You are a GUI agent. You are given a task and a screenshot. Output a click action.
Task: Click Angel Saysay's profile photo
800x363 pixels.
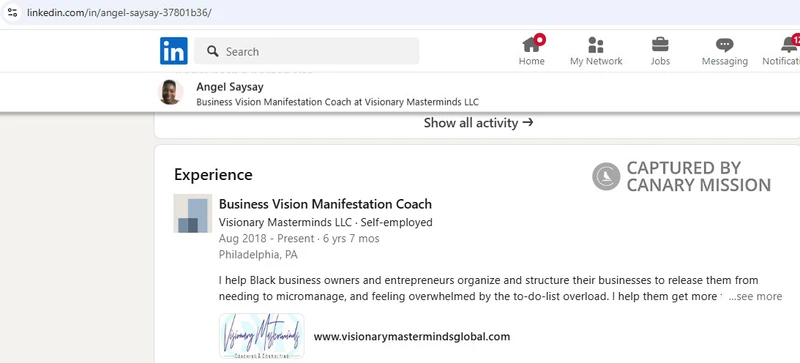(x=170, y=92)
